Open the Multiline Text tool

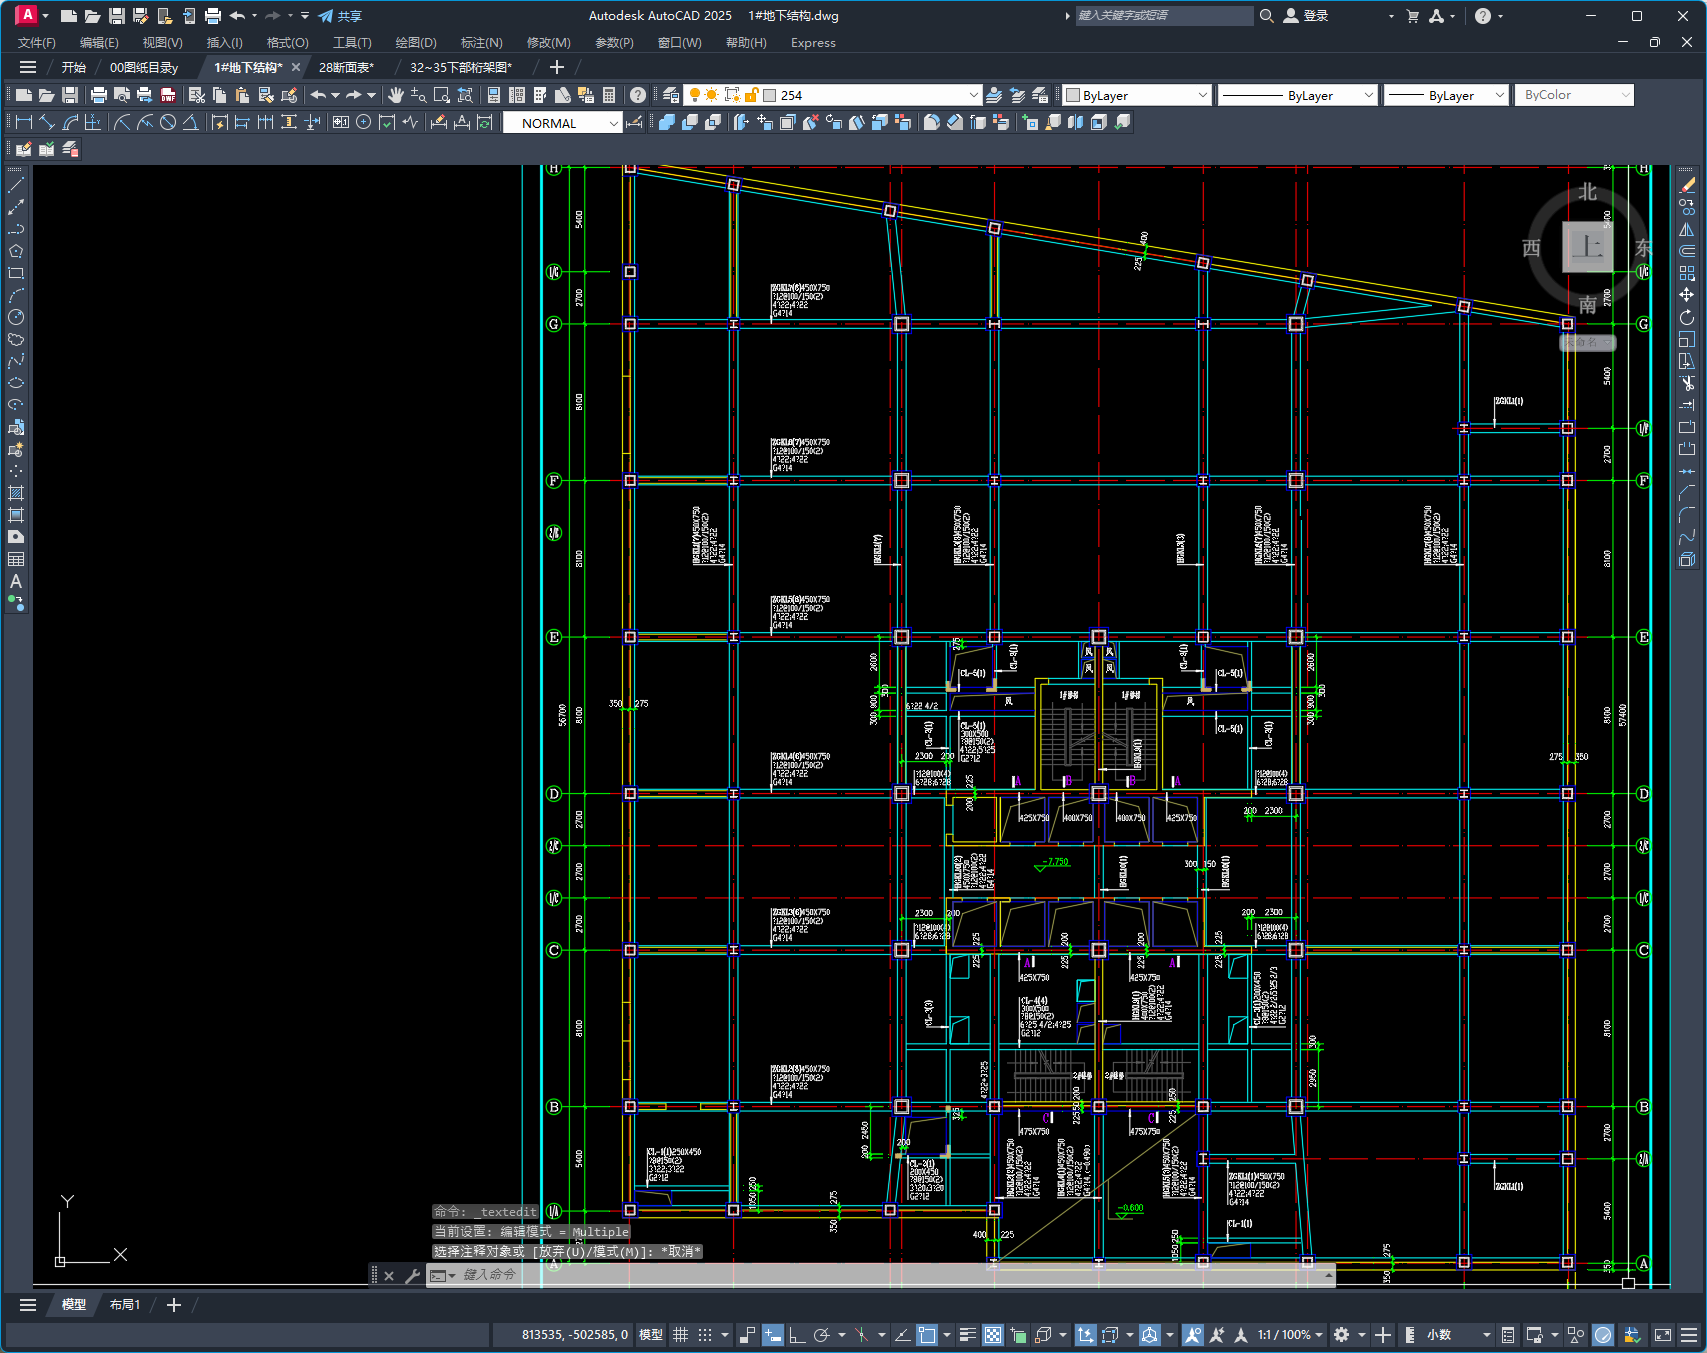click(16, 581)
